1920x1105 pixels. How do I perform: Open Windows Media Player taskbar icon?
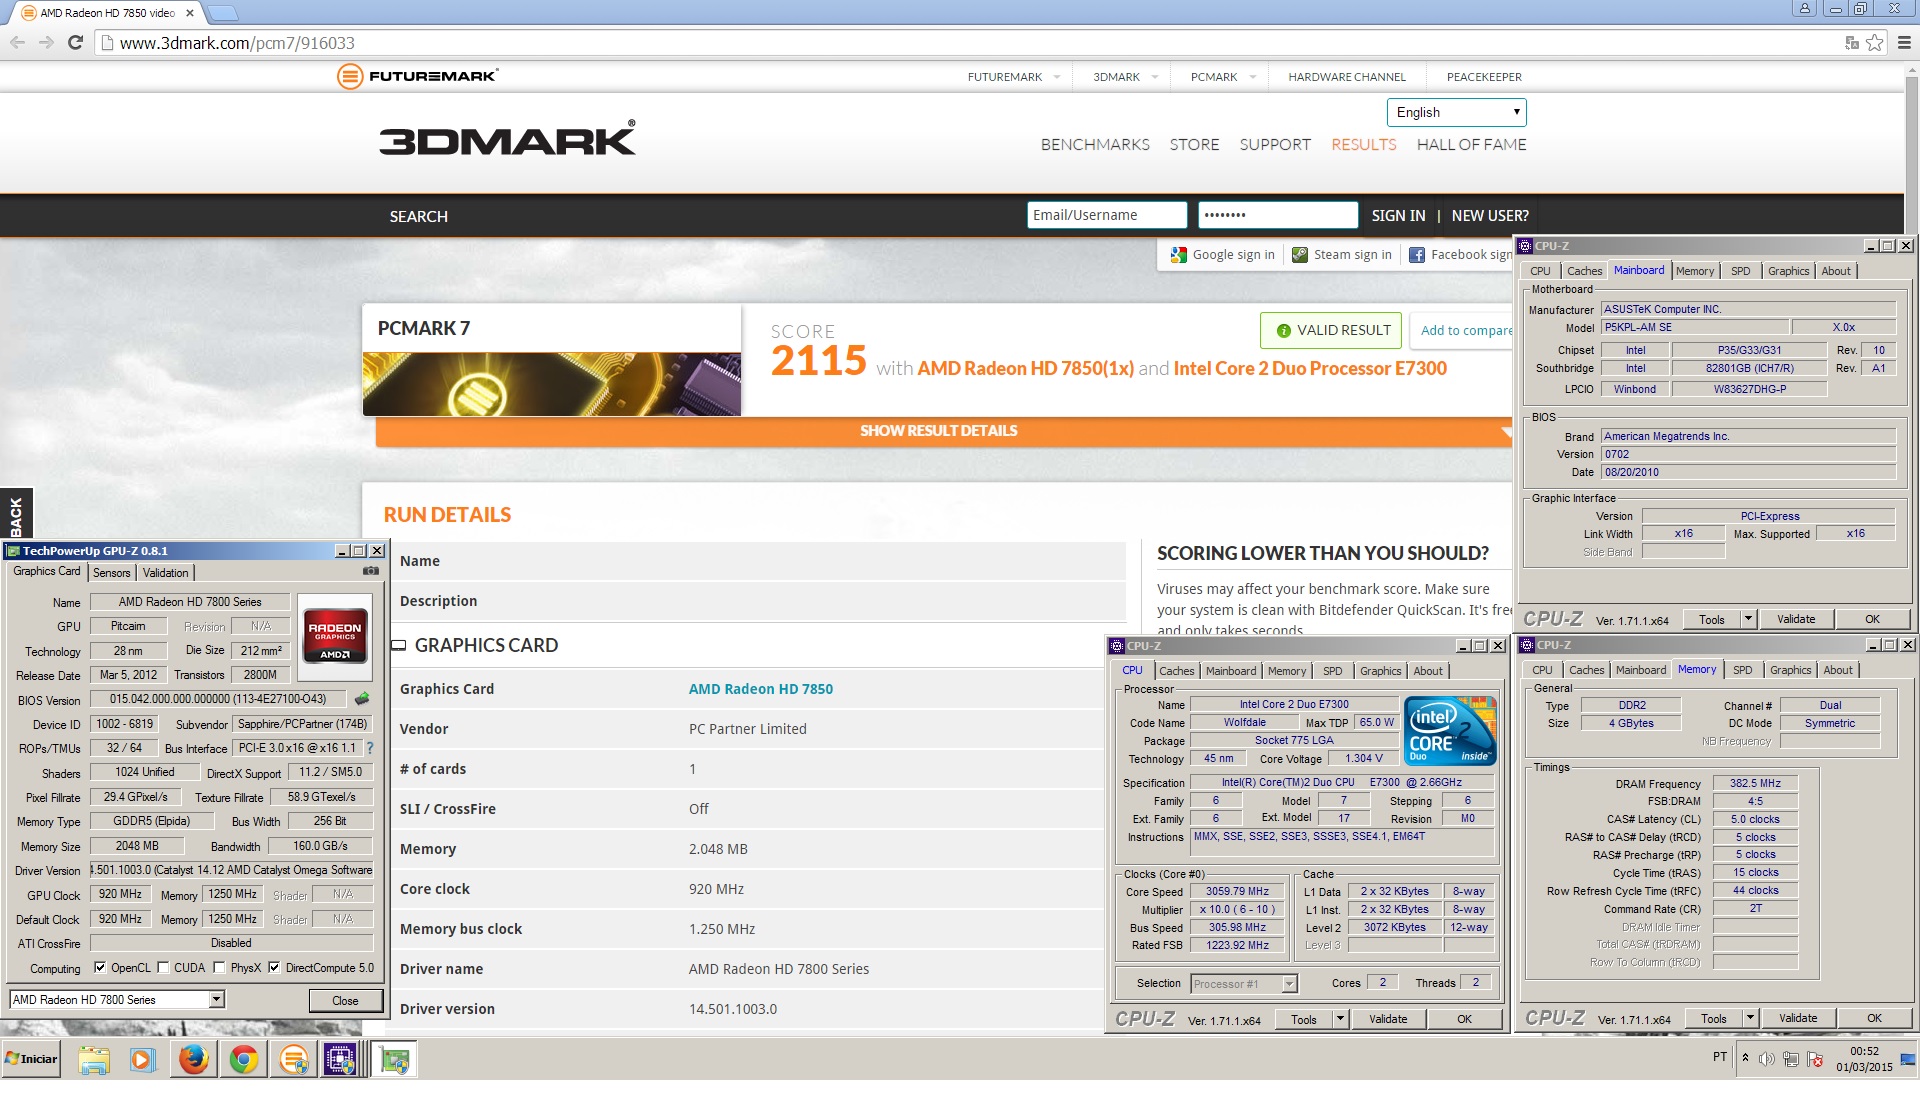[x=143, y=1059]
